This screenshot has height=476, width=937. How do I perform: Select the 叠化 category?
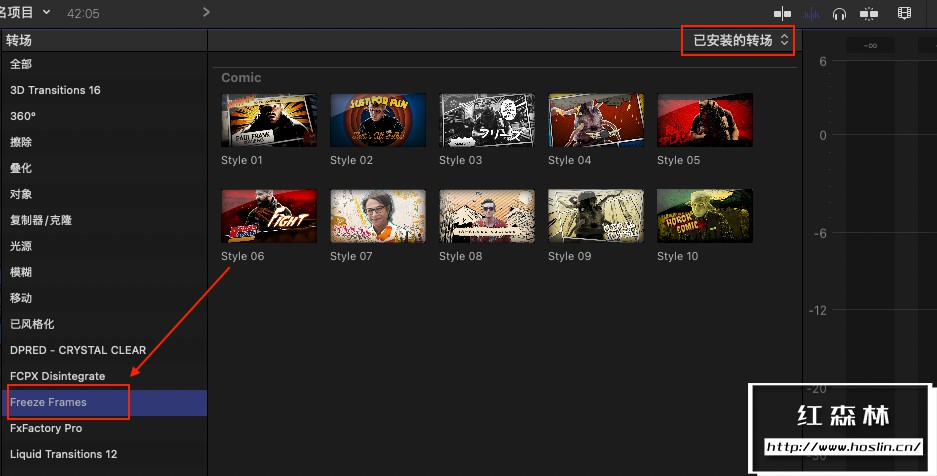104,168
